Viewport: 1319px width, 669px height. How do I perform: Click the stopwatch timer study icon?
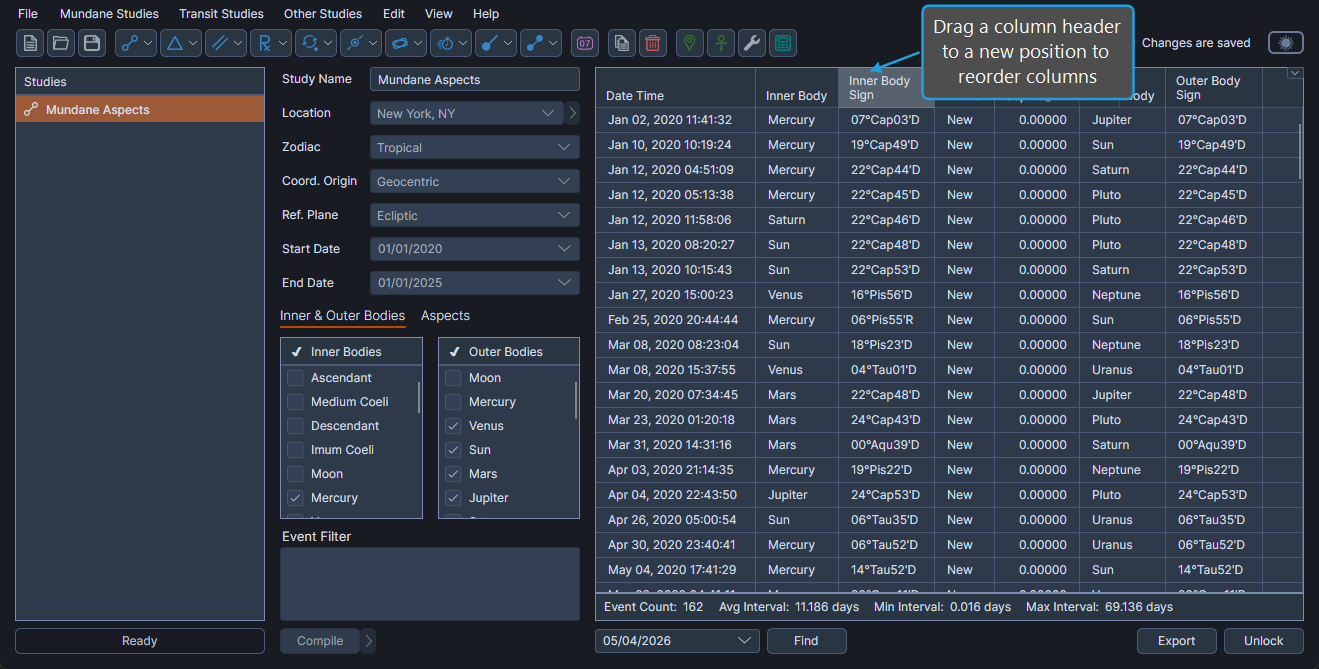[444, 43]
